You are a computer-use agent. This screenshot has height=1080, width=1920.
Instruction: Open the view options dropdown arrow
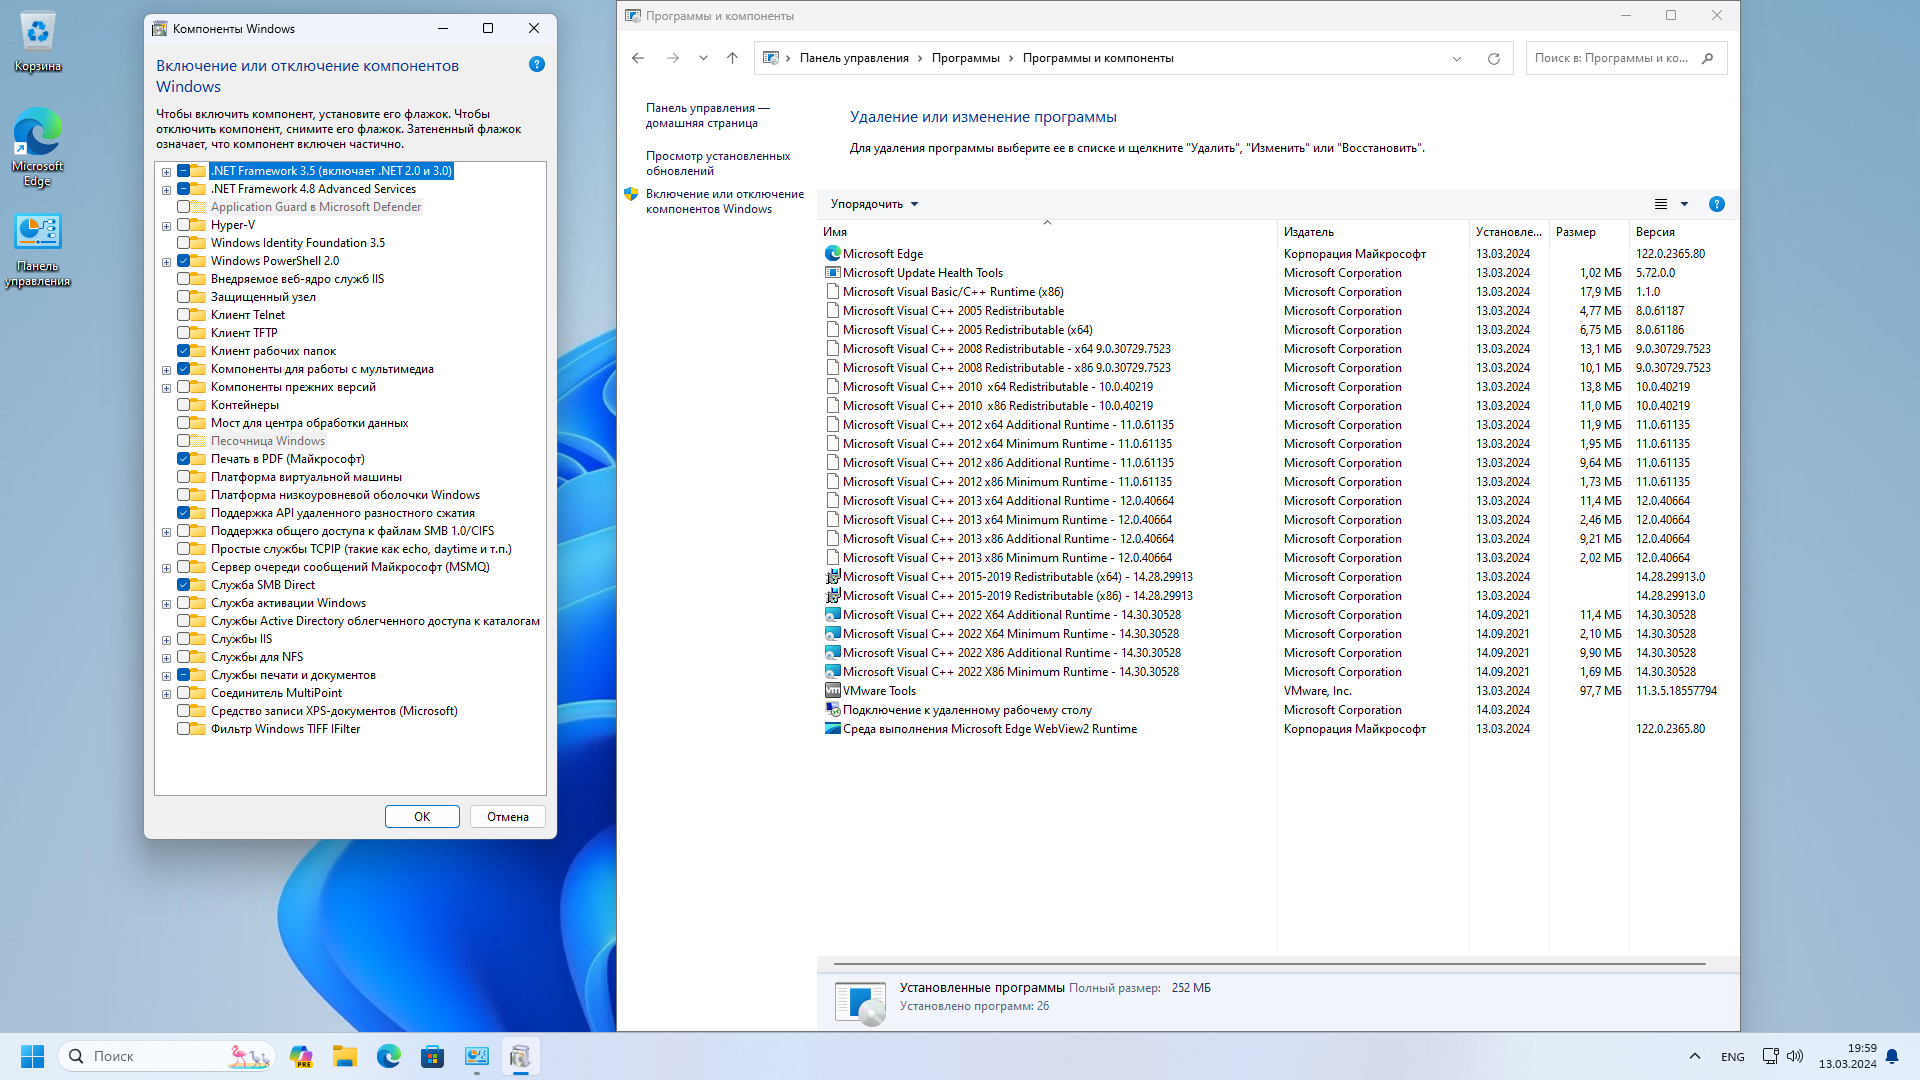pyautogui.click(x=1685, y=204)
